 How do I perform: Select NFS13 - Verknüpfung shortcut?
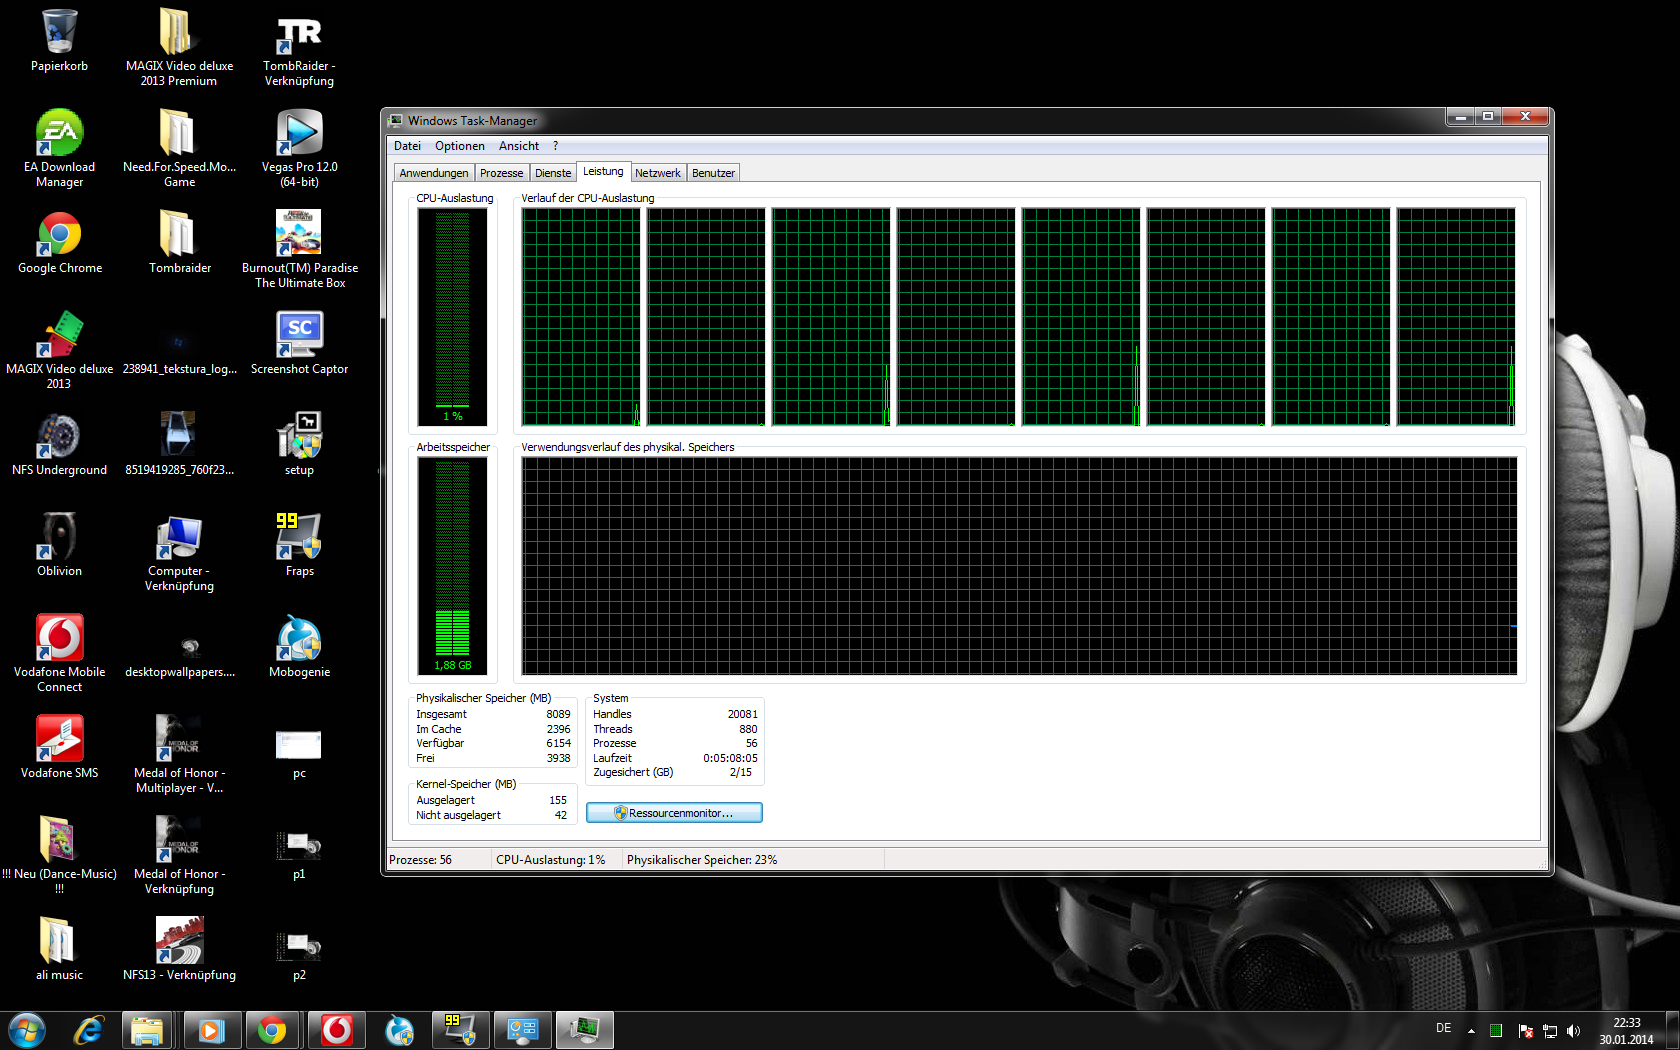point(179,949)
